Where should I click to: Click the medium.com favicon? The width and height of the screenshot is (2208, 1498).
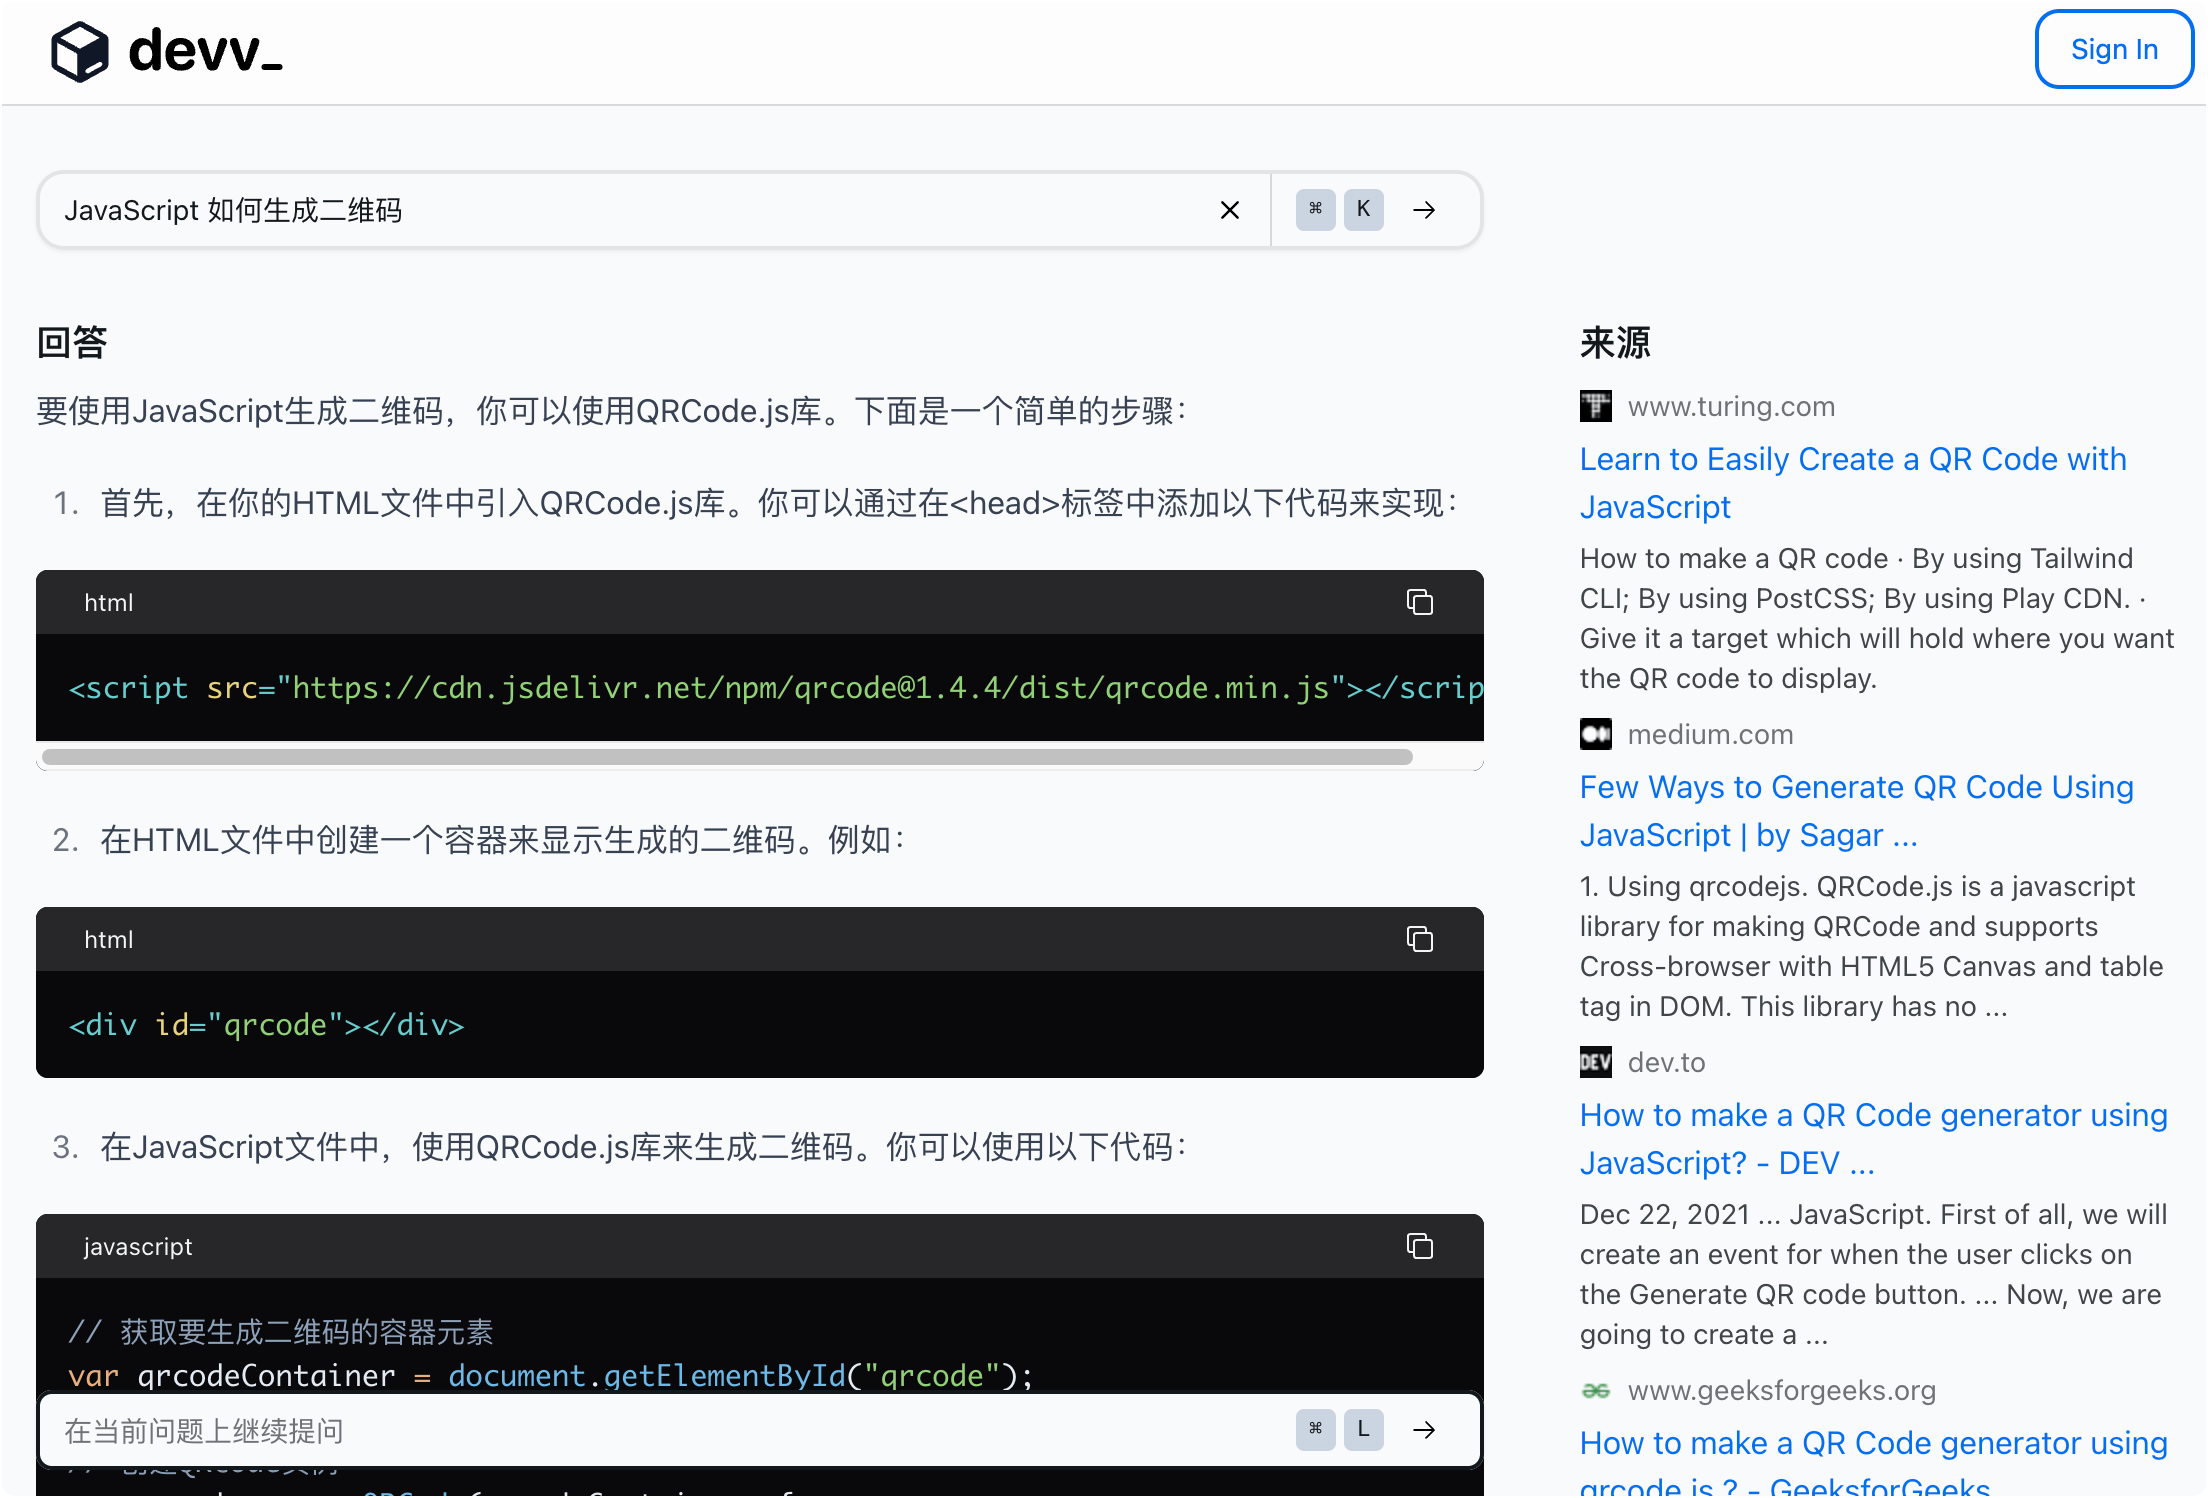[1596, 734]
